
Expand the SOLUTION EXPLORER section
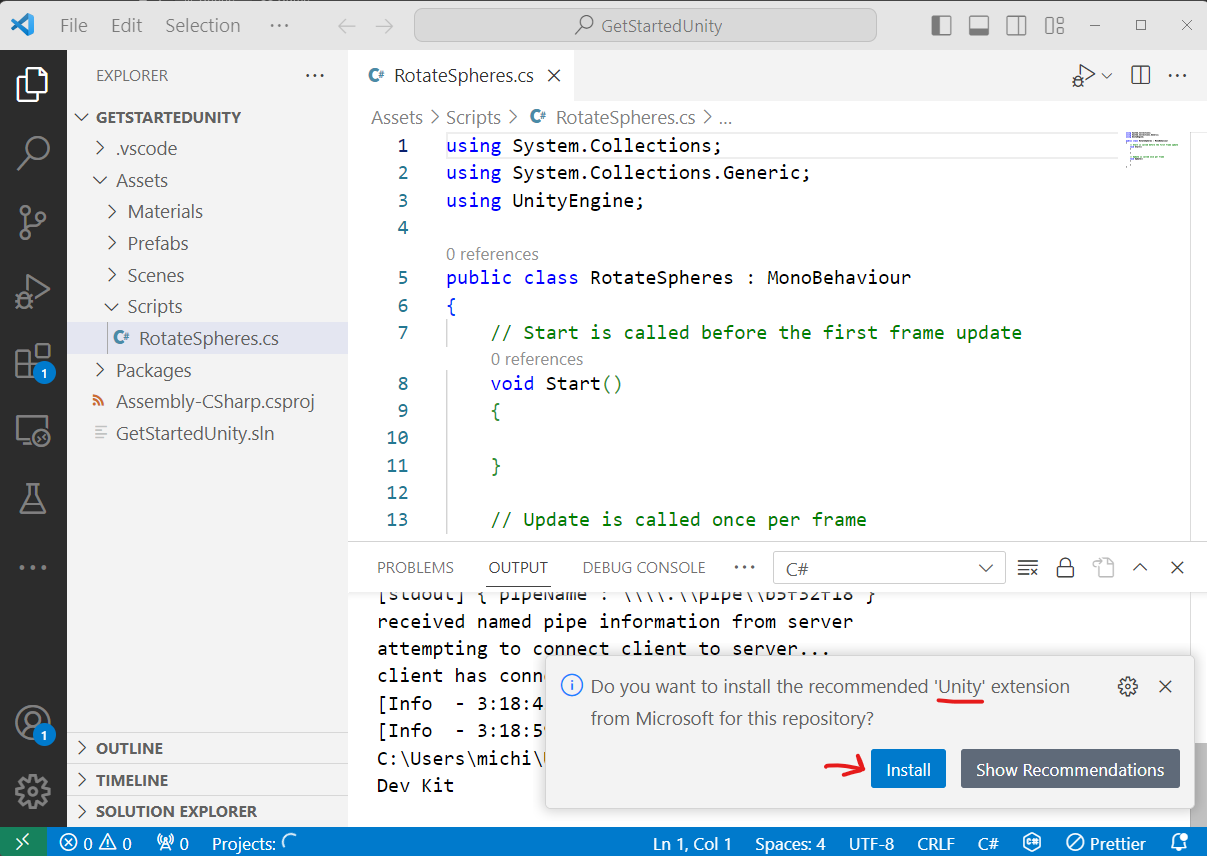208,811
